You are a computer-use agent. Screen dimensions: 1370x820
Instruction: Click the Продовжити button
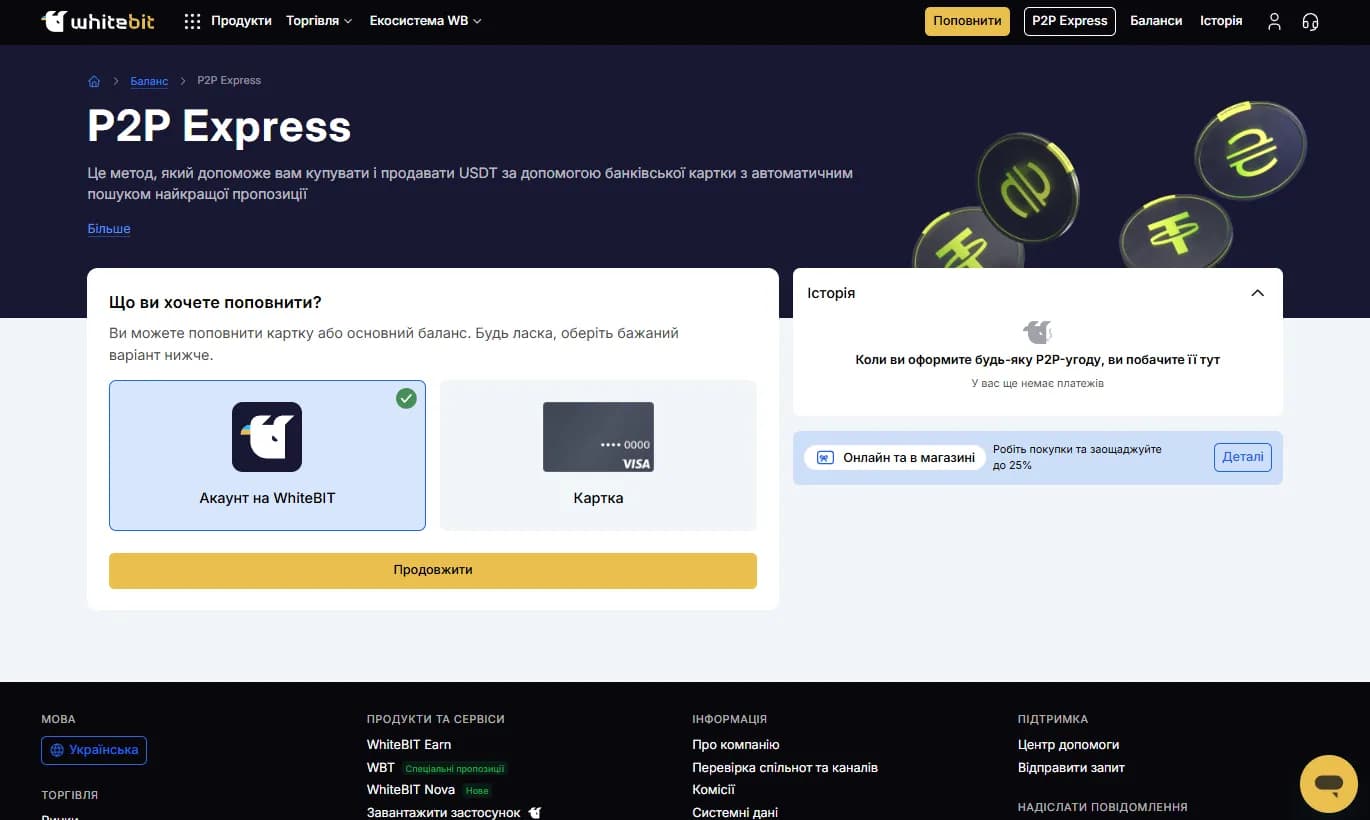(x=433, y=570)
